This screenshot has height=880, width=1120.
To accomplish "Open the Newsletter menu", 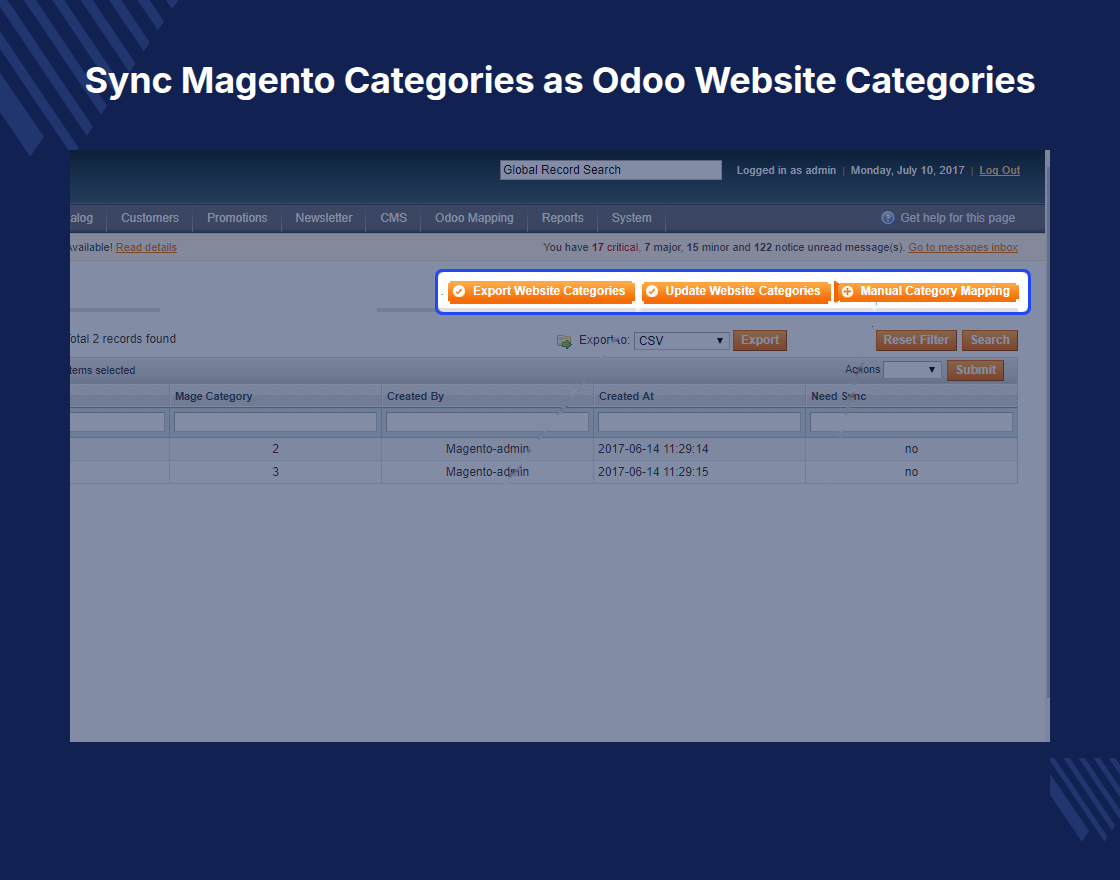I will coord(324,218).
